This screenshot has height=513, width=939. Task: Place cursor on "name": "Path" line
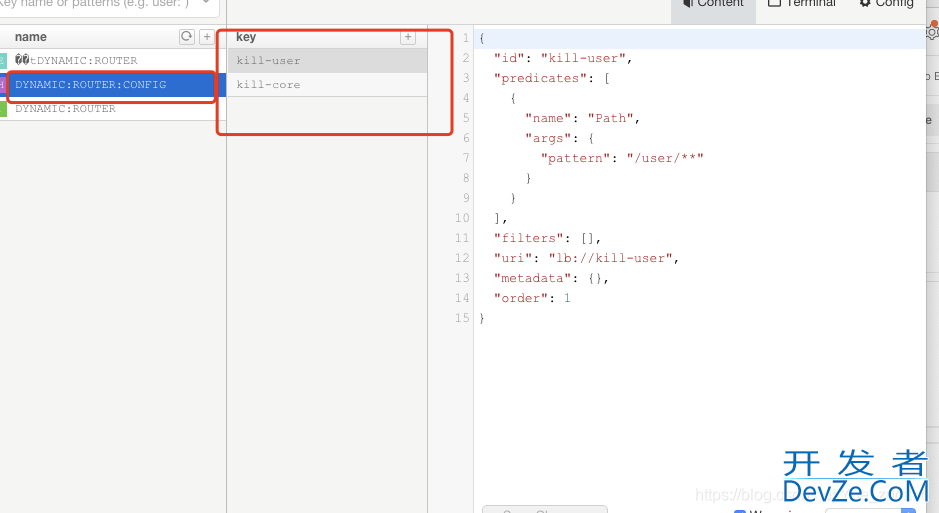pos(583,118)
